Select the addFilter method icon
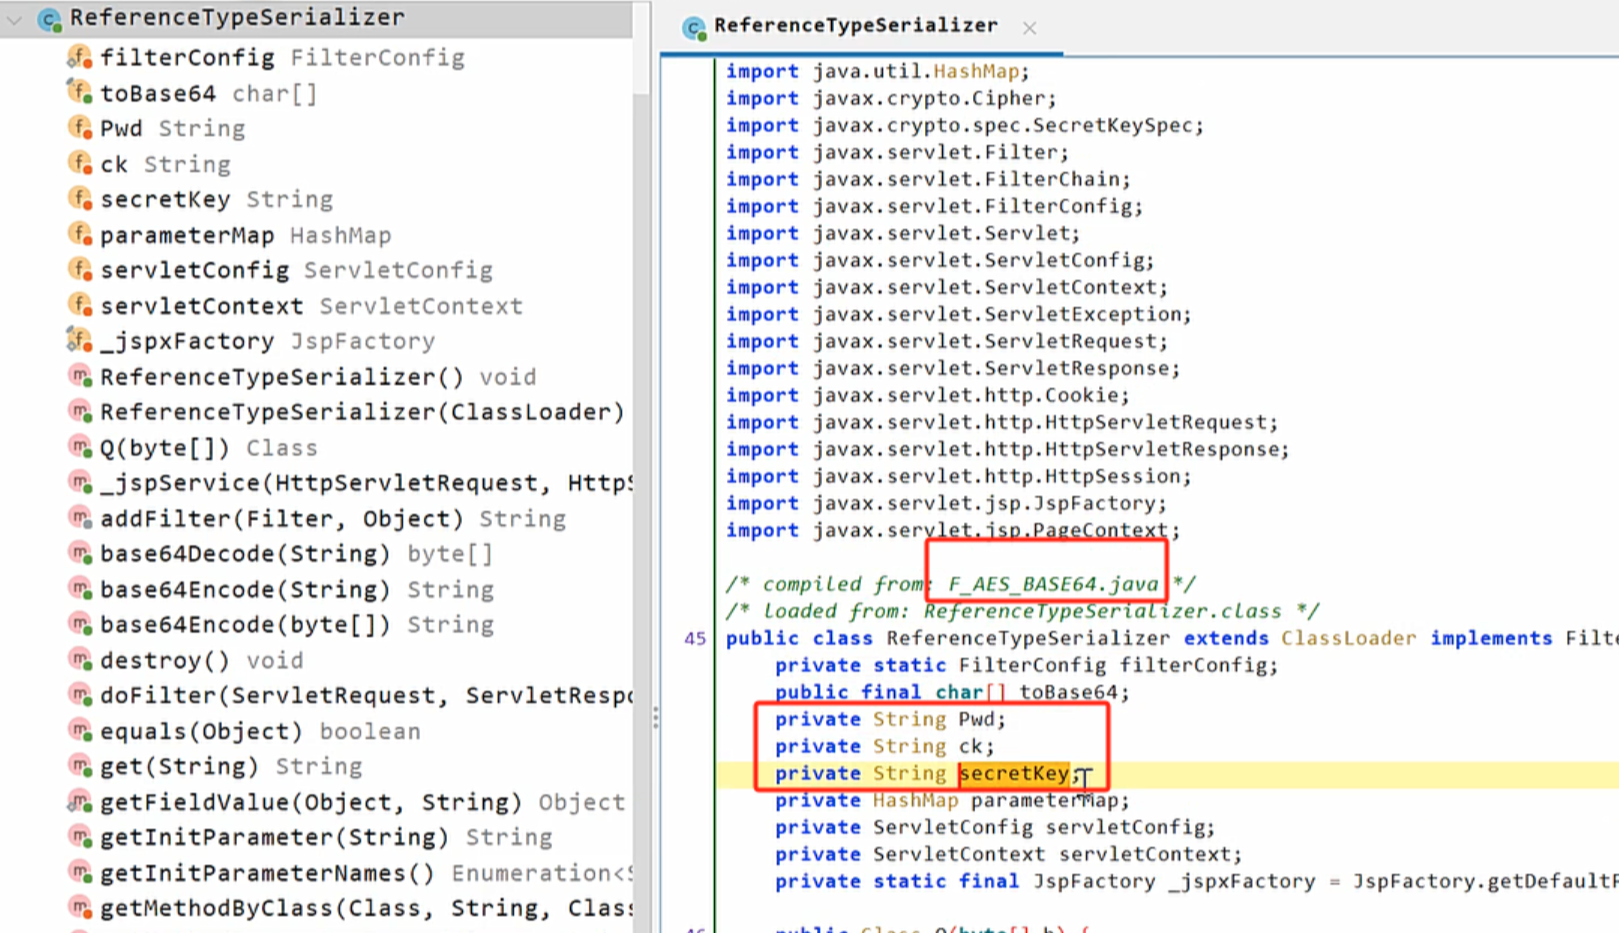 pyautogui.click(x=80, y=518)
